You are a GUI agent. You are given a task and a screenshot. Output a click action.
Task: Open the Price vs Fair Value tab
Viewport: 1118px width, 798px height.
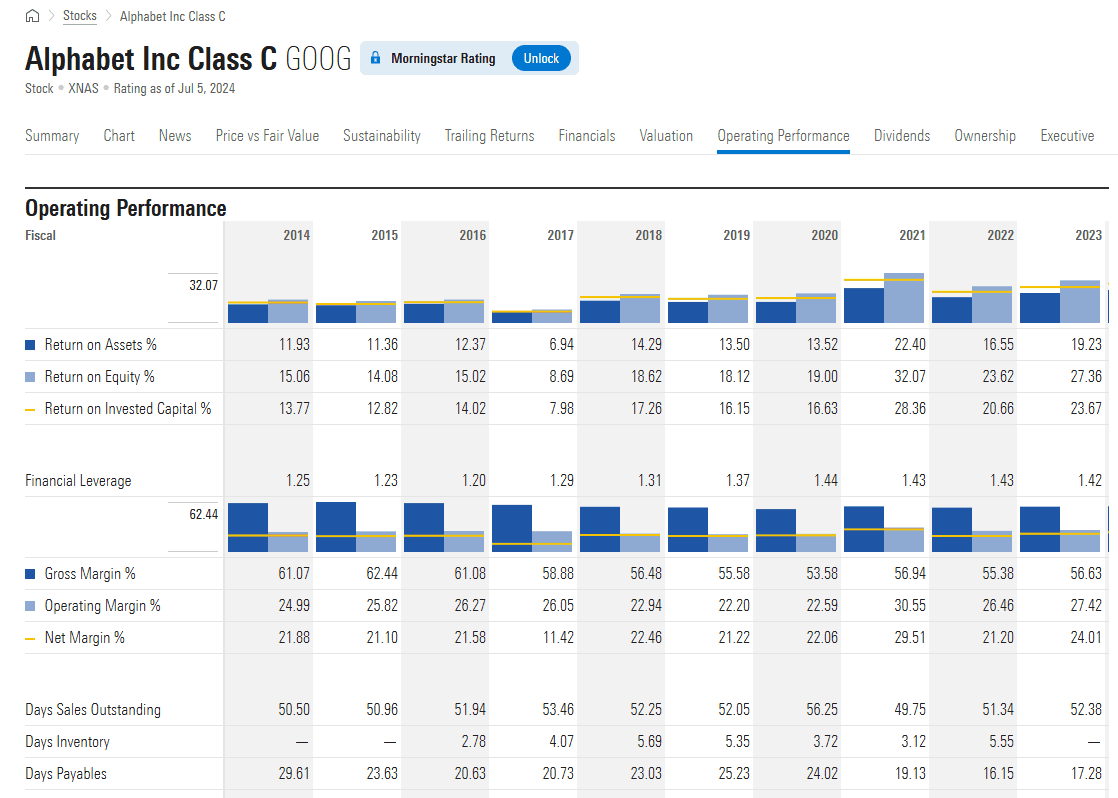tap(267, 135)
